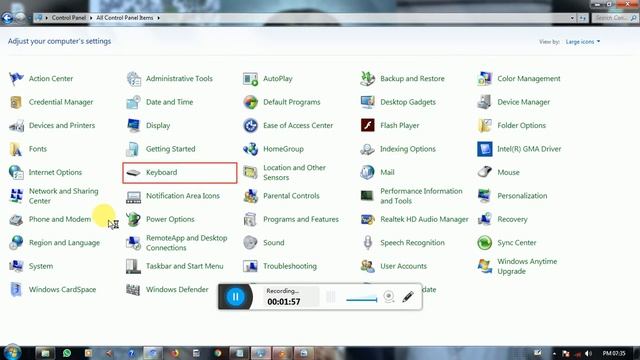Open User Accounts link
This screenshot has height=360, width=640.
pos(403,266)
